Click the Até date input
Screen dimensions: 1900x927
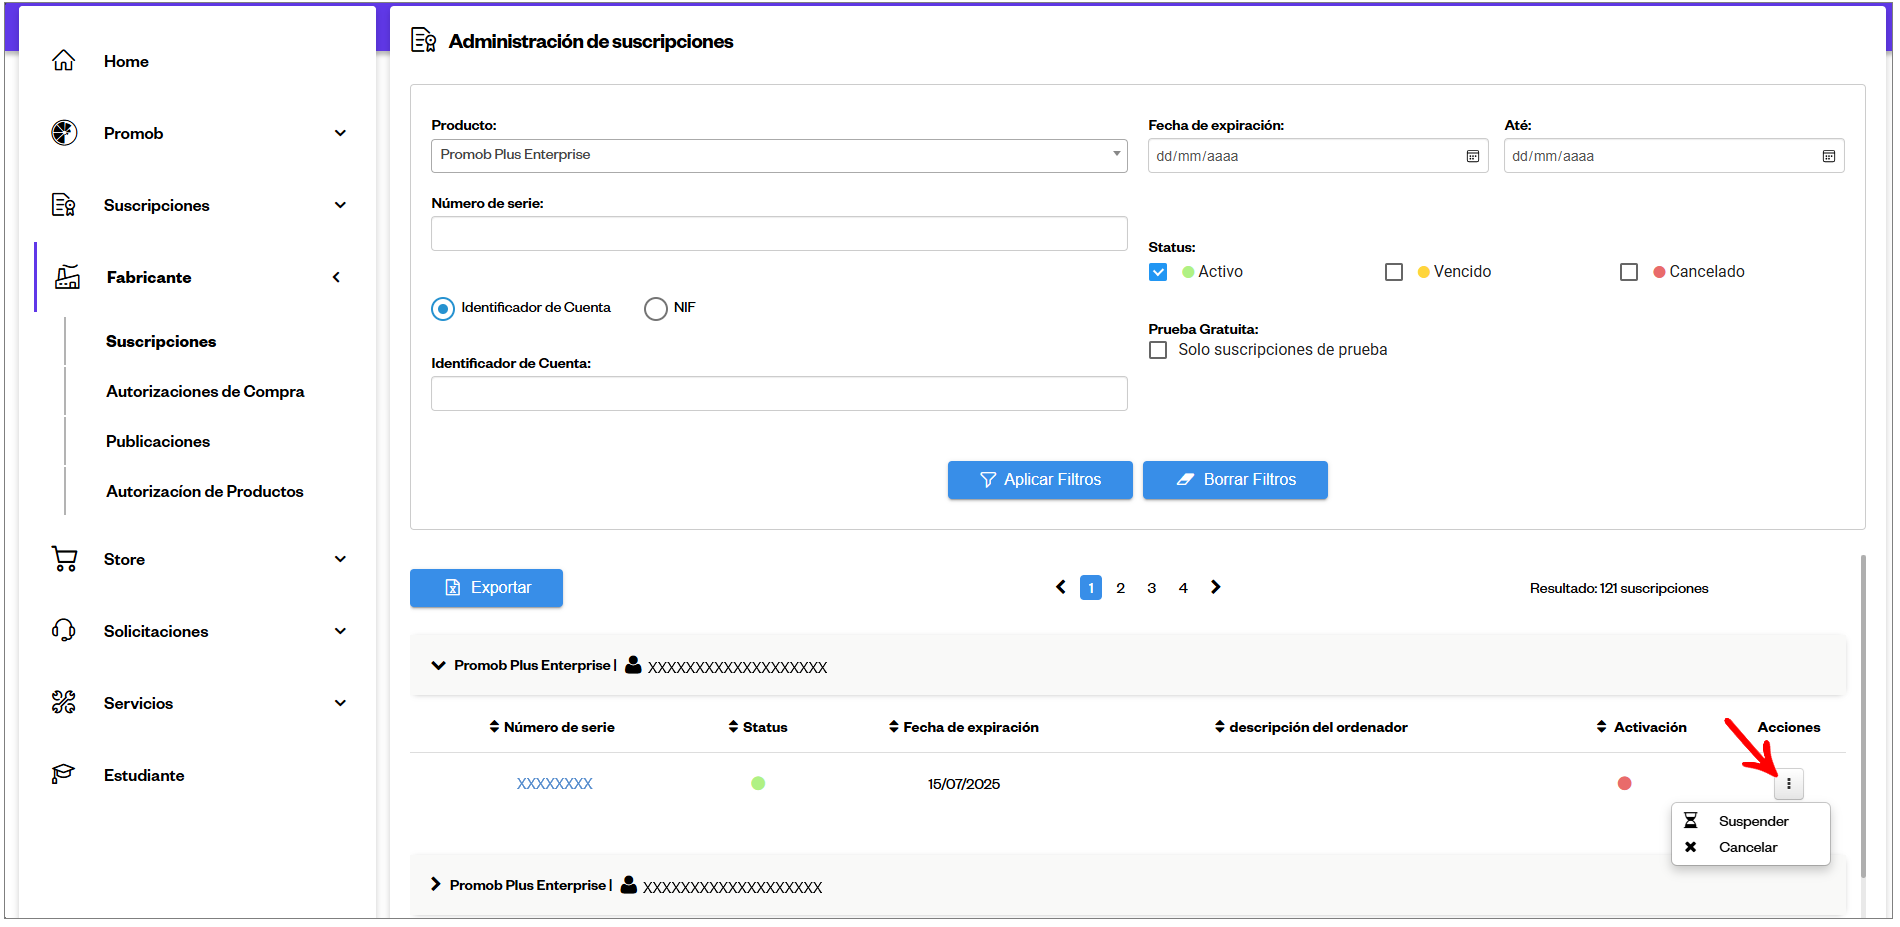coord(1674,156)
